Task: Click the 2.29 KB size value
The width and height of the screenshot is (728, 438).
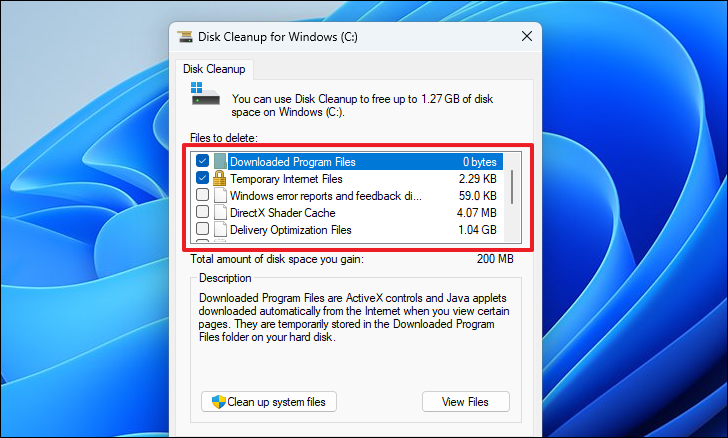Action: [x=478, y=179]
